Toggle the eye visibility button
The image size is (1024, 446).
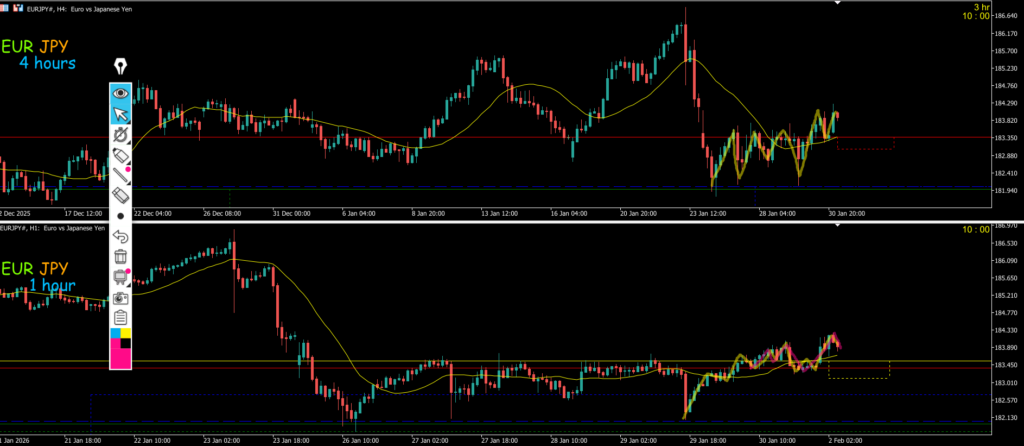click(x=122, y=92)
